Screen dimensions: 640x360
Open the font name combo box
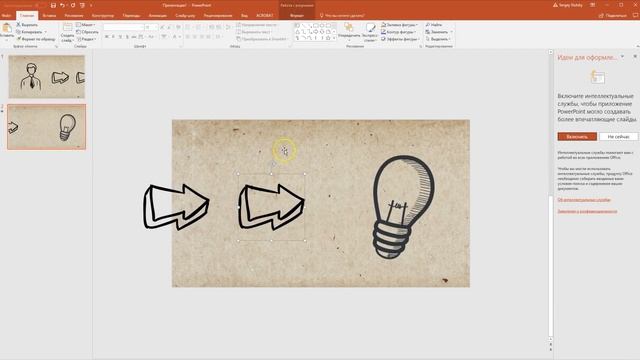(123, 27)
